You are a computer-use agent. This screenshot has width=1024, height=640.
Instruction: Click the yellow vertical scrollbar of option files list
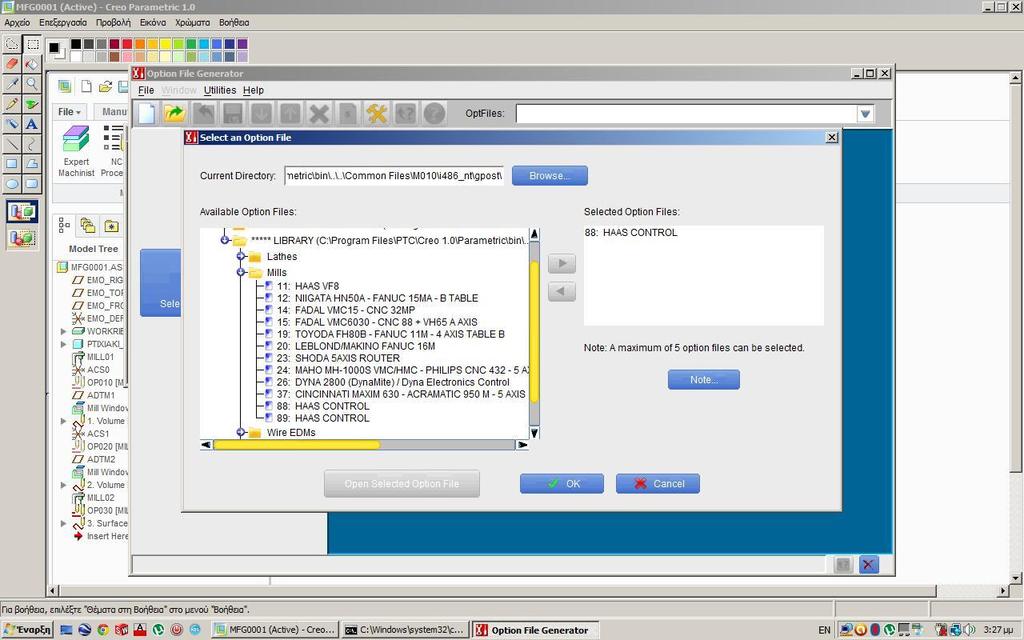534,331
